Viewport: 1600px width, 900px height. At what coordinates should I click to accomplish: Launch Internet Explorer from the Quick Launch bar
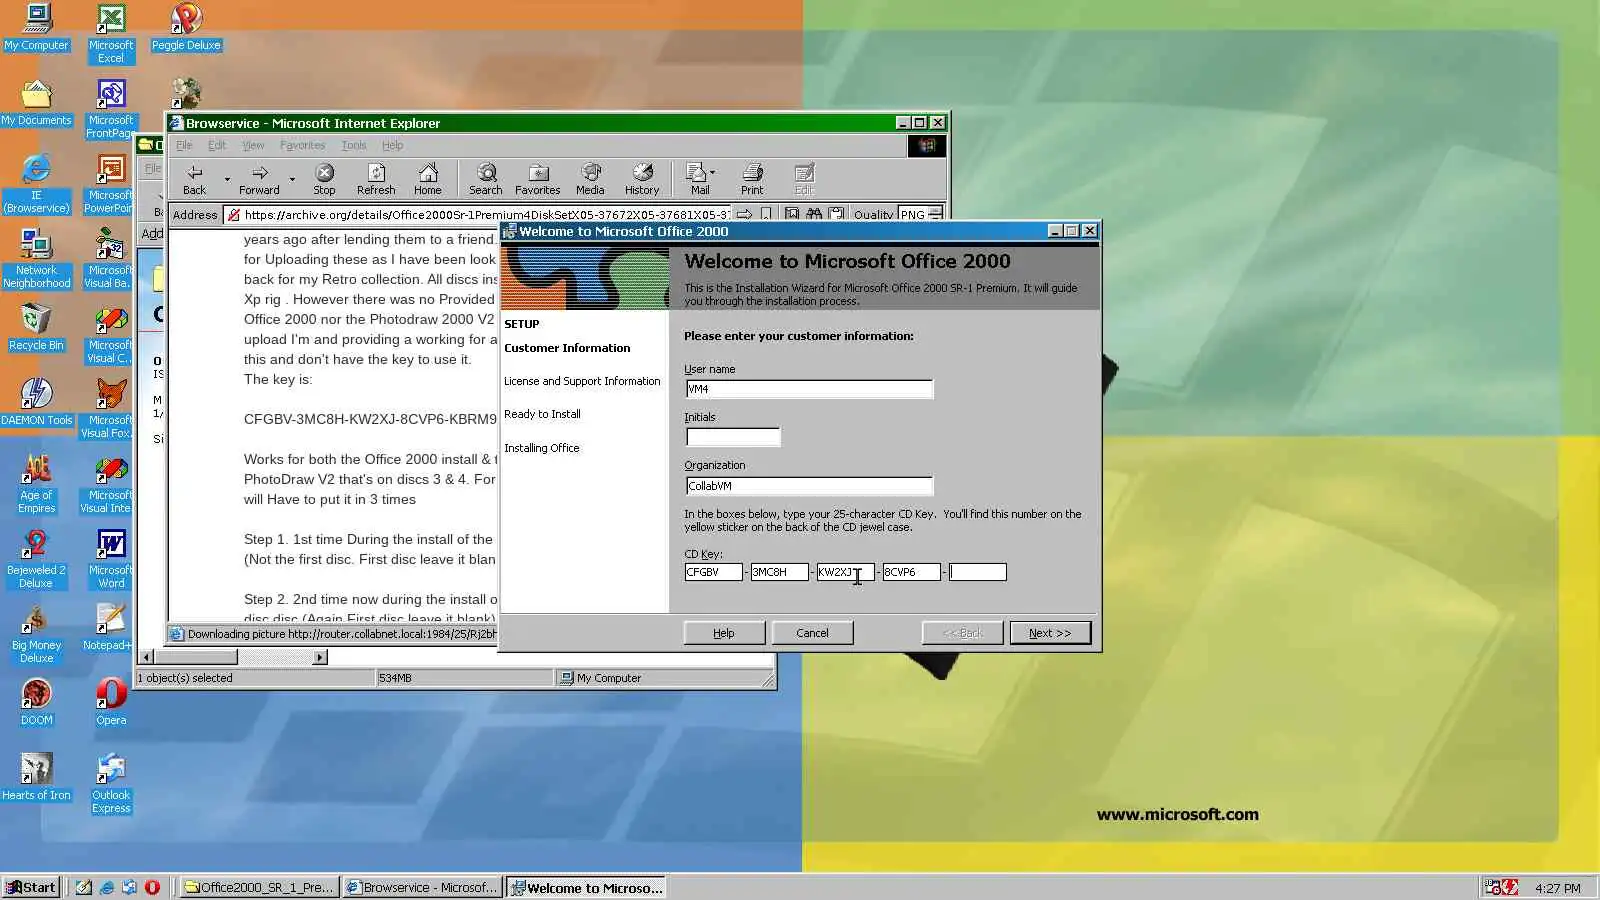point(106,887)
